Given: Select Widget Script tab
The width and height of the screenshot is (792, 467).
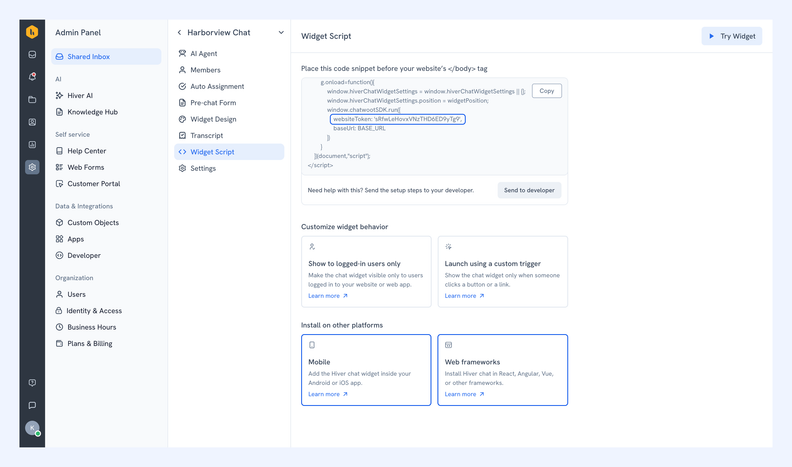Looking at the screenshot, I should 229,152.
